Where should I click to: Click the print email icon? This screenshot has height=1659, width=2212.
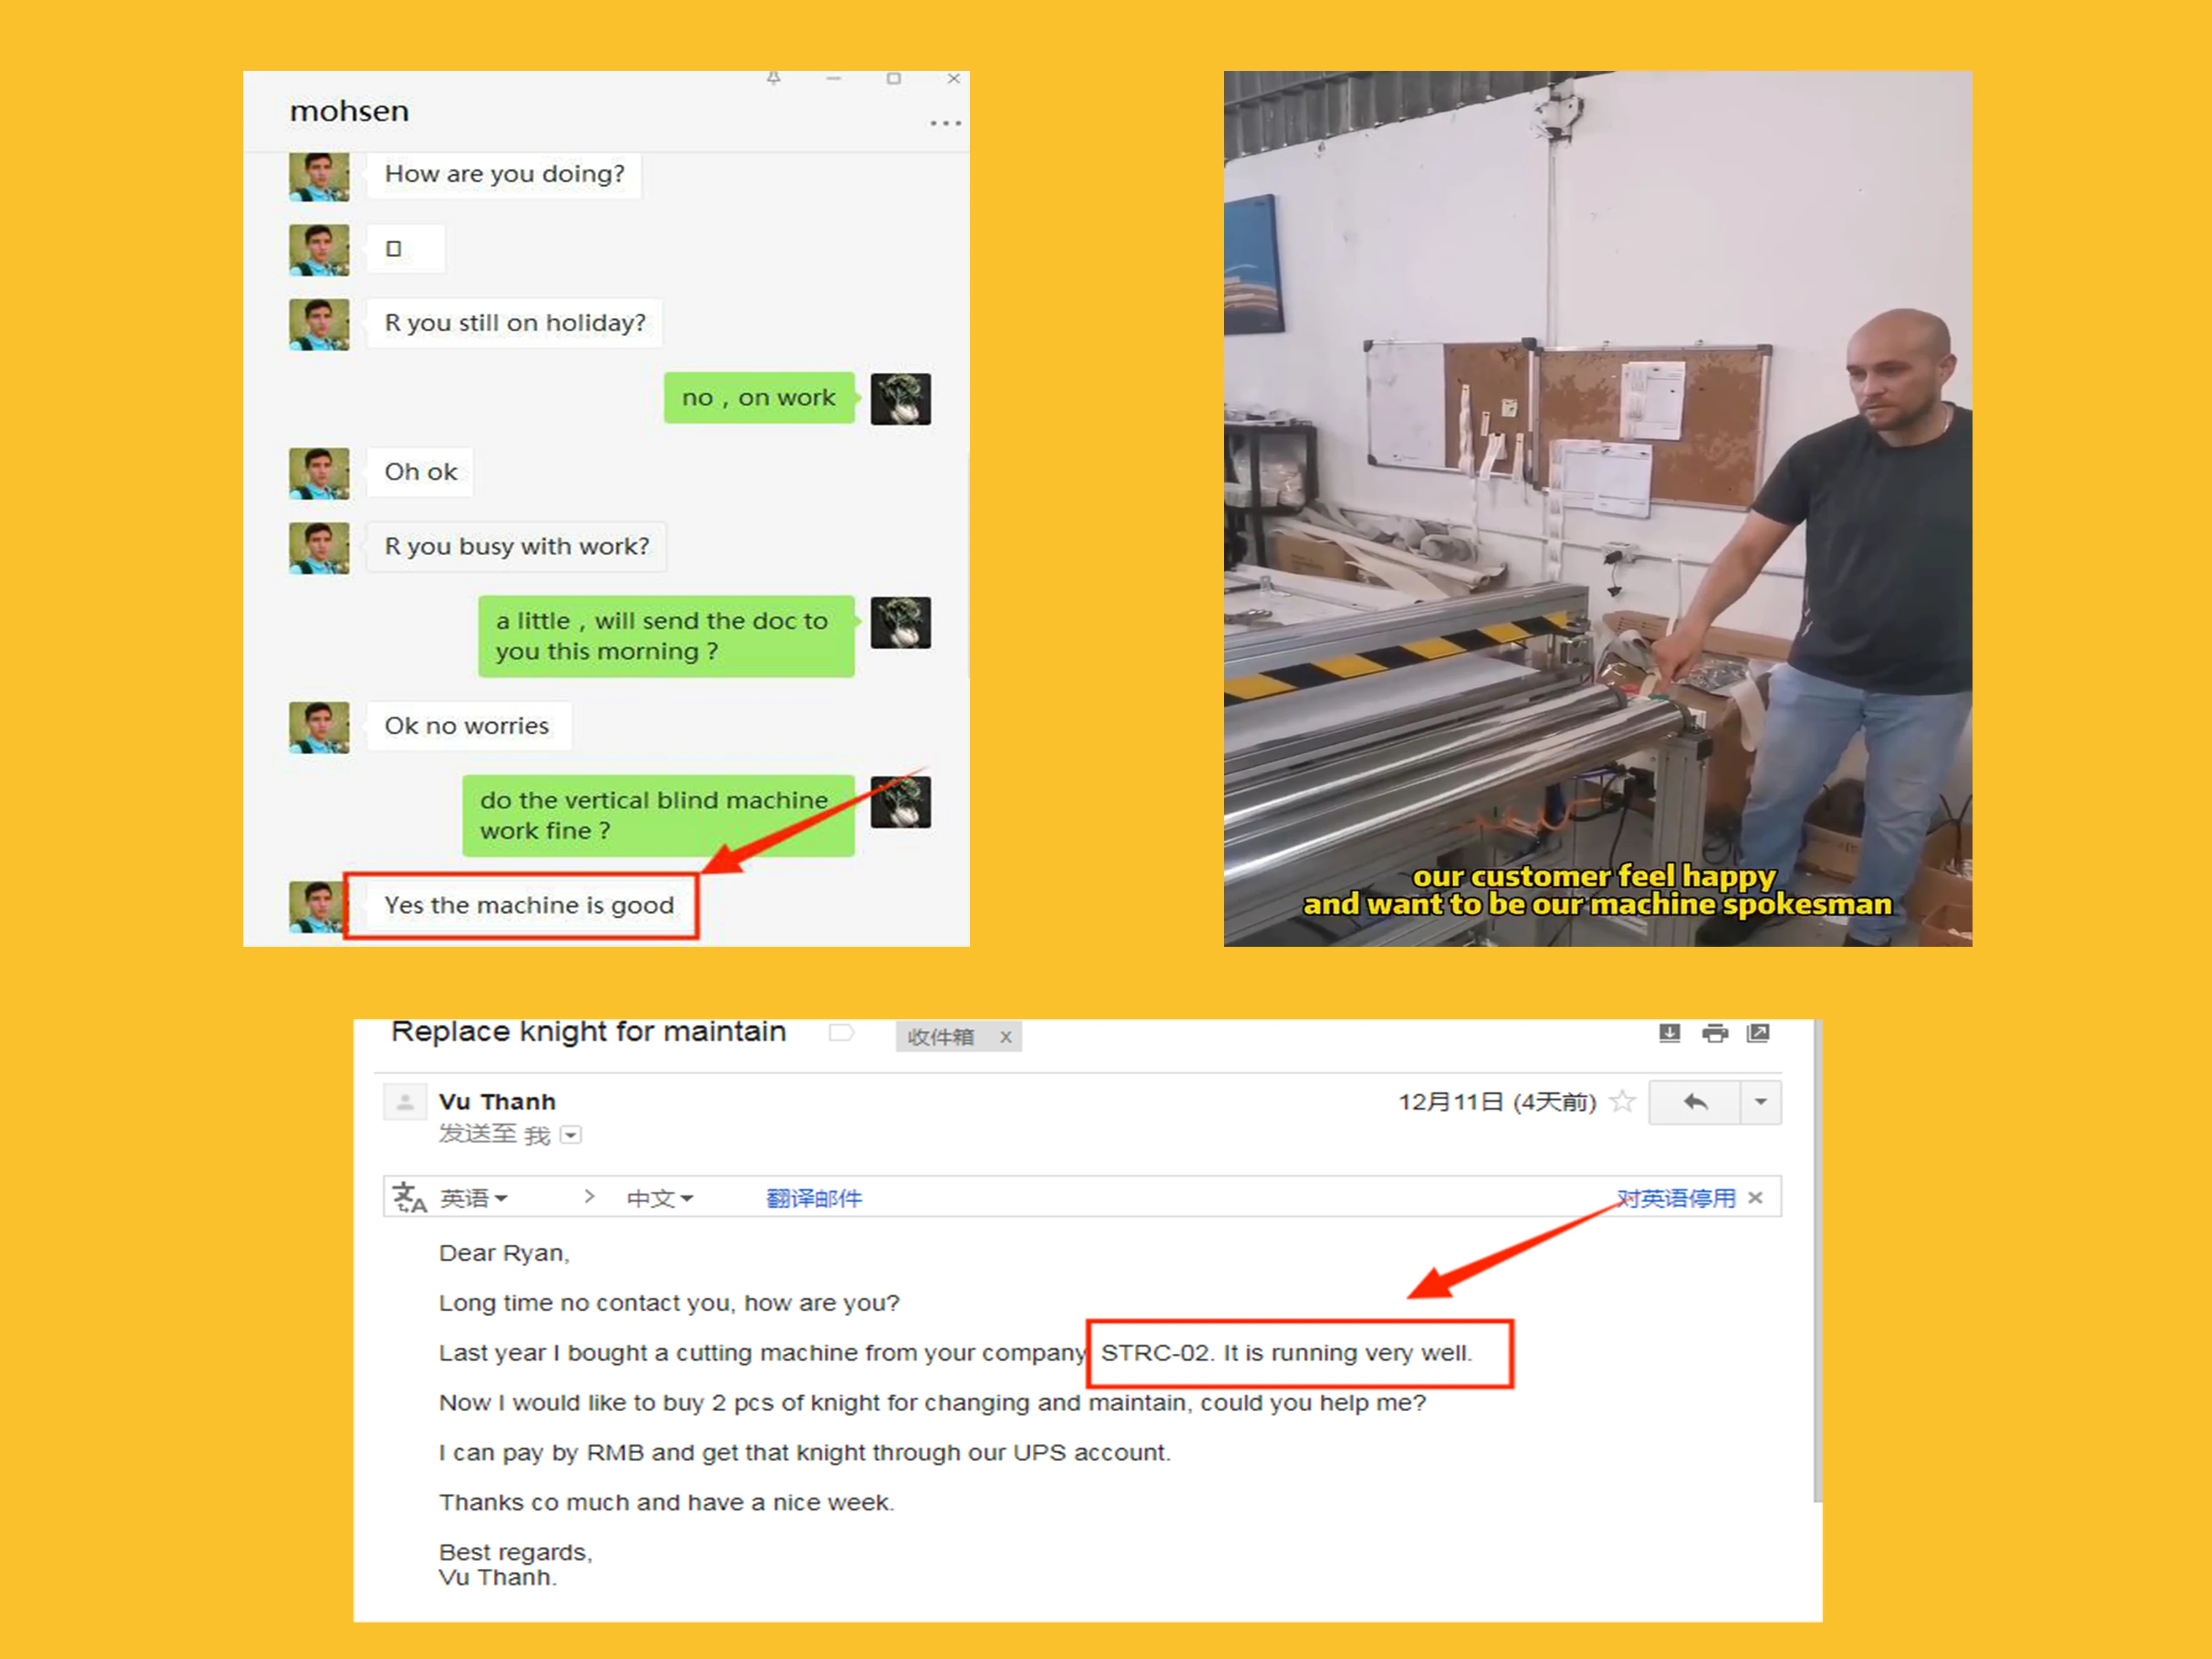1714,1033
